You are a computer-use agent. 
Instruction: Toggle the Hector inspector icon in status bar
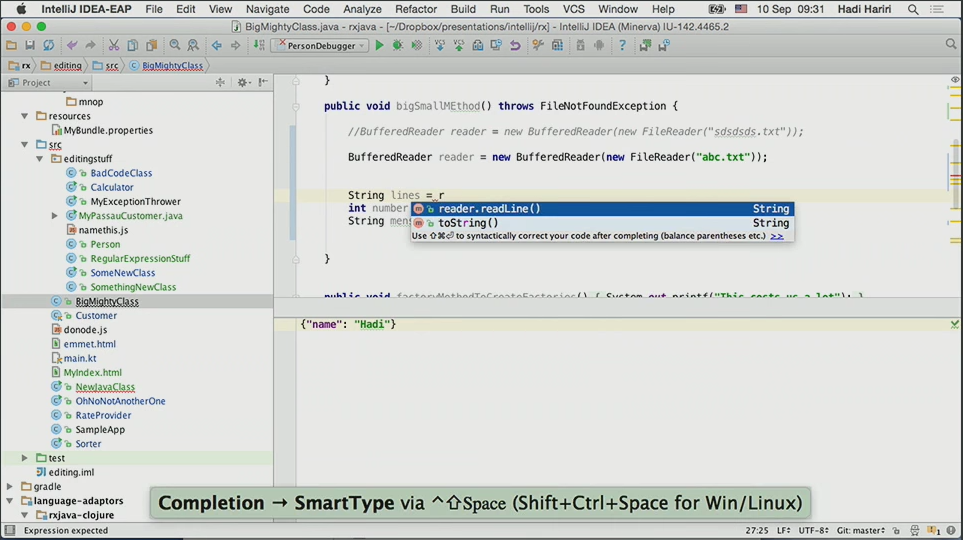(x=917, y=531)
